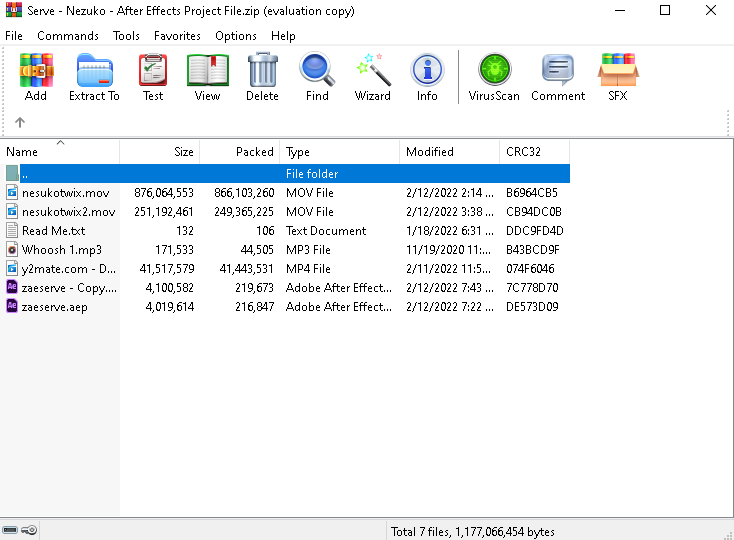Image resolution: width=734 pixels, height=540 pixels.
Task: Click size value 876,064,553
Action: (164, 193)
